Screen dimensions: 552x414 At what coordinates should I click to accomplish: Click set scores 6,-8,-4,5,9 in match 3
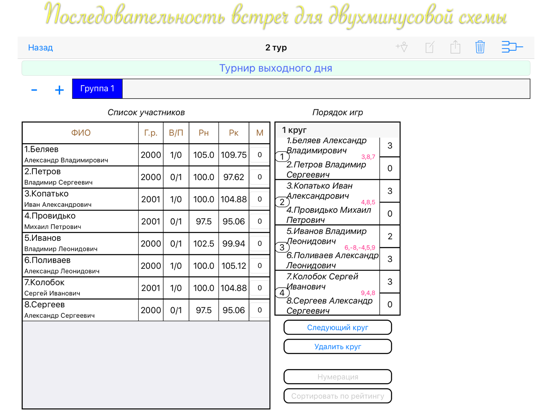(x=359, y=247)
